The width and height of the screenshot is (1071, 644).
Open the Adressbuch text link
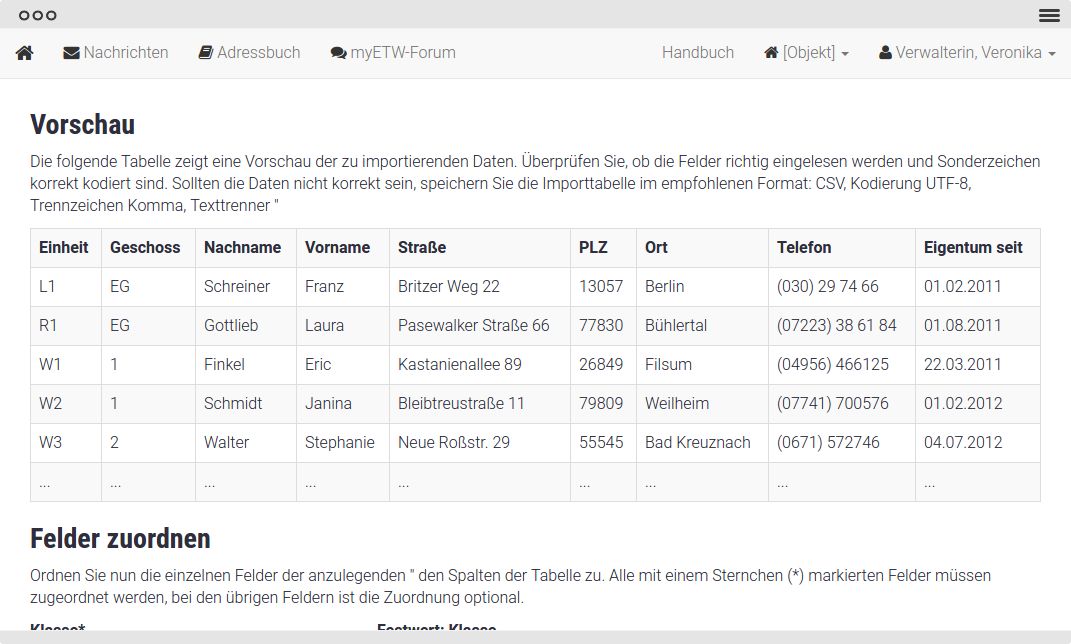259,53
